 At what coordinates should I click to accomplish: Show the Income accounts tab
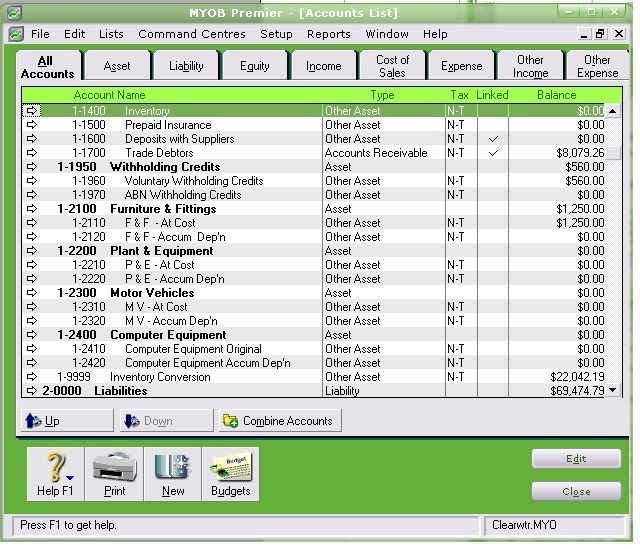[324, 66]
